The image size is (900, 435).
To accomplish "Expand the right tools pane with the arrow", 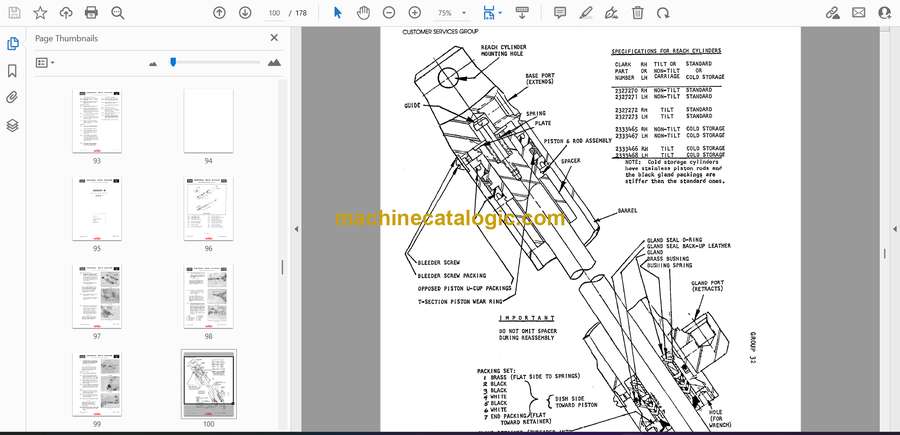I will pyautogui.click(x=894, y=229).
